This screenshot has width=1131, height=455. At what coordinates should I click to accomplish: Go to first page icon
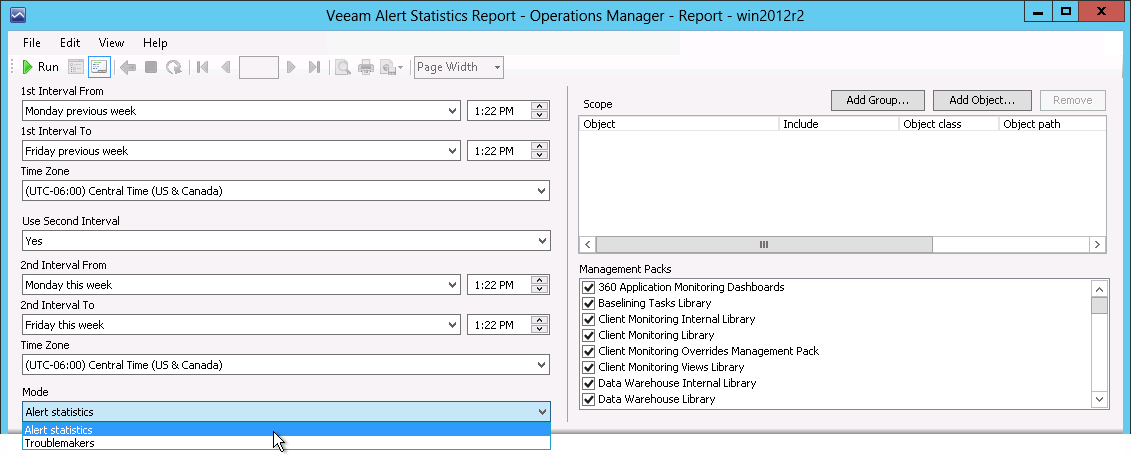click(203, 67)
